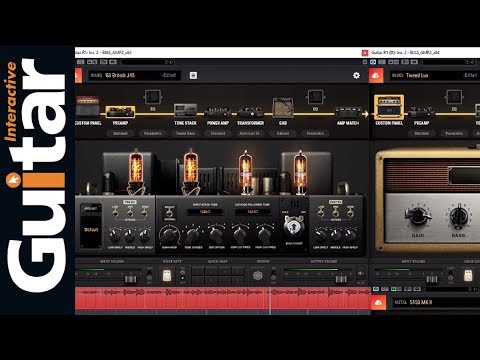Open the '63 British J45 preset selector
The image size is (480, 360).
point(134,75)
